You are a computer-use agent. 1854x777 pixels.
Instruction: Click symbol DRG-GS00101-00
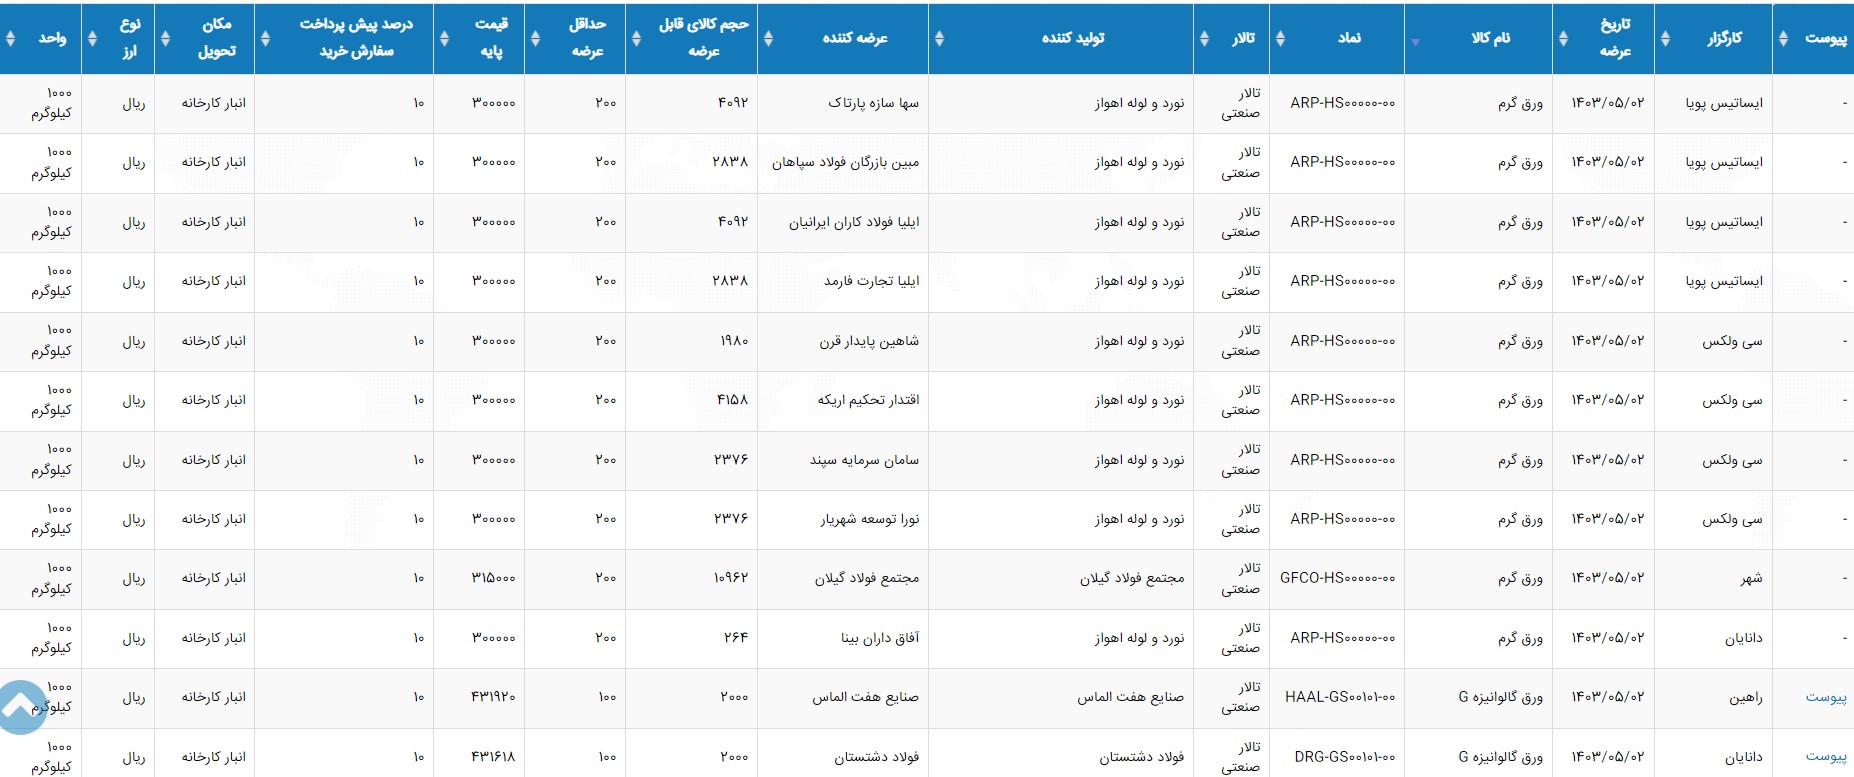point(1345,757)
